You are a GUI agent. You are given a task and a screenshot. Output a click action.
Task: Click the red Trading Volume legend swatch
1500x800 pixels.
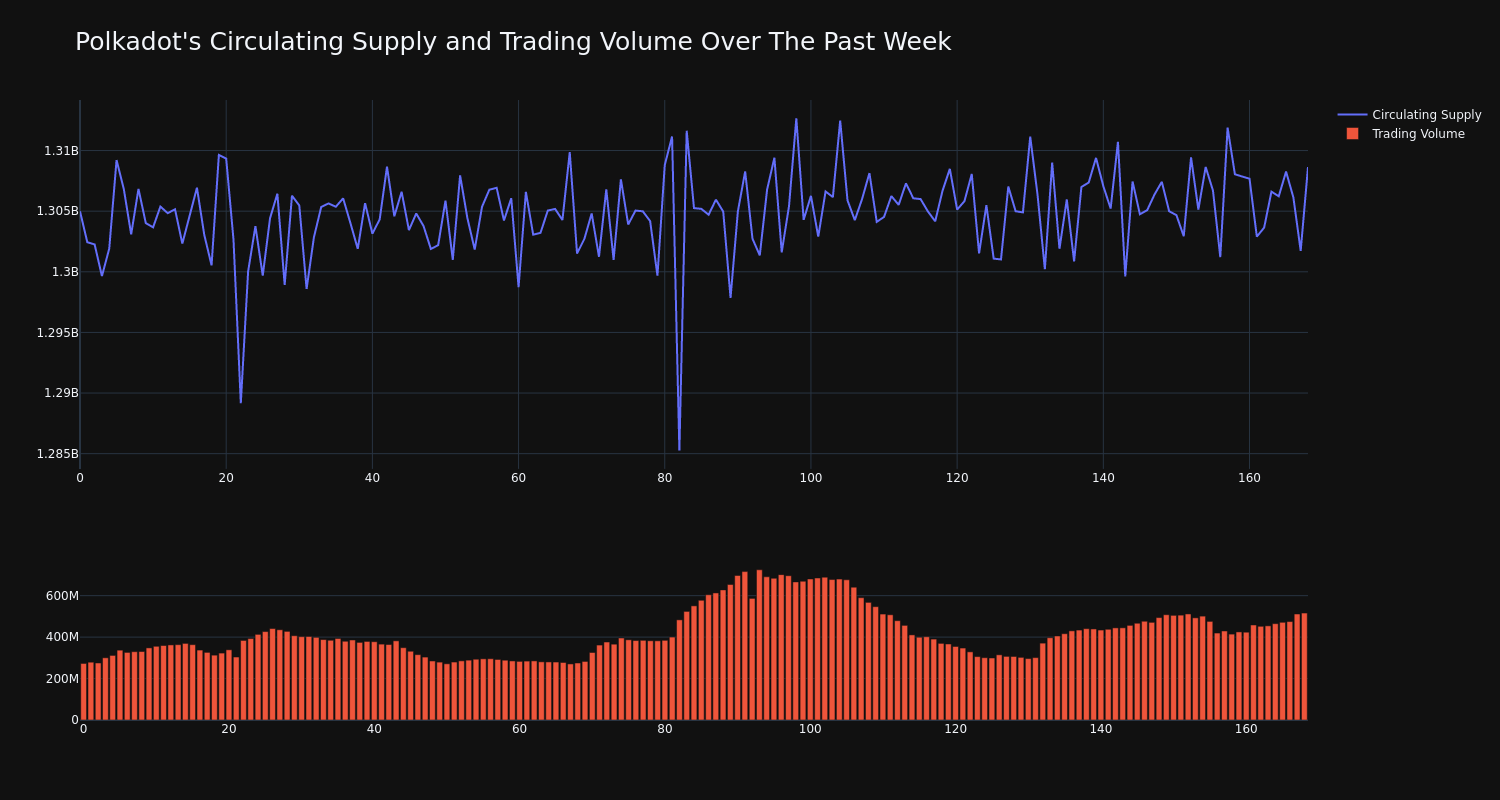[x=1352, y=134]
